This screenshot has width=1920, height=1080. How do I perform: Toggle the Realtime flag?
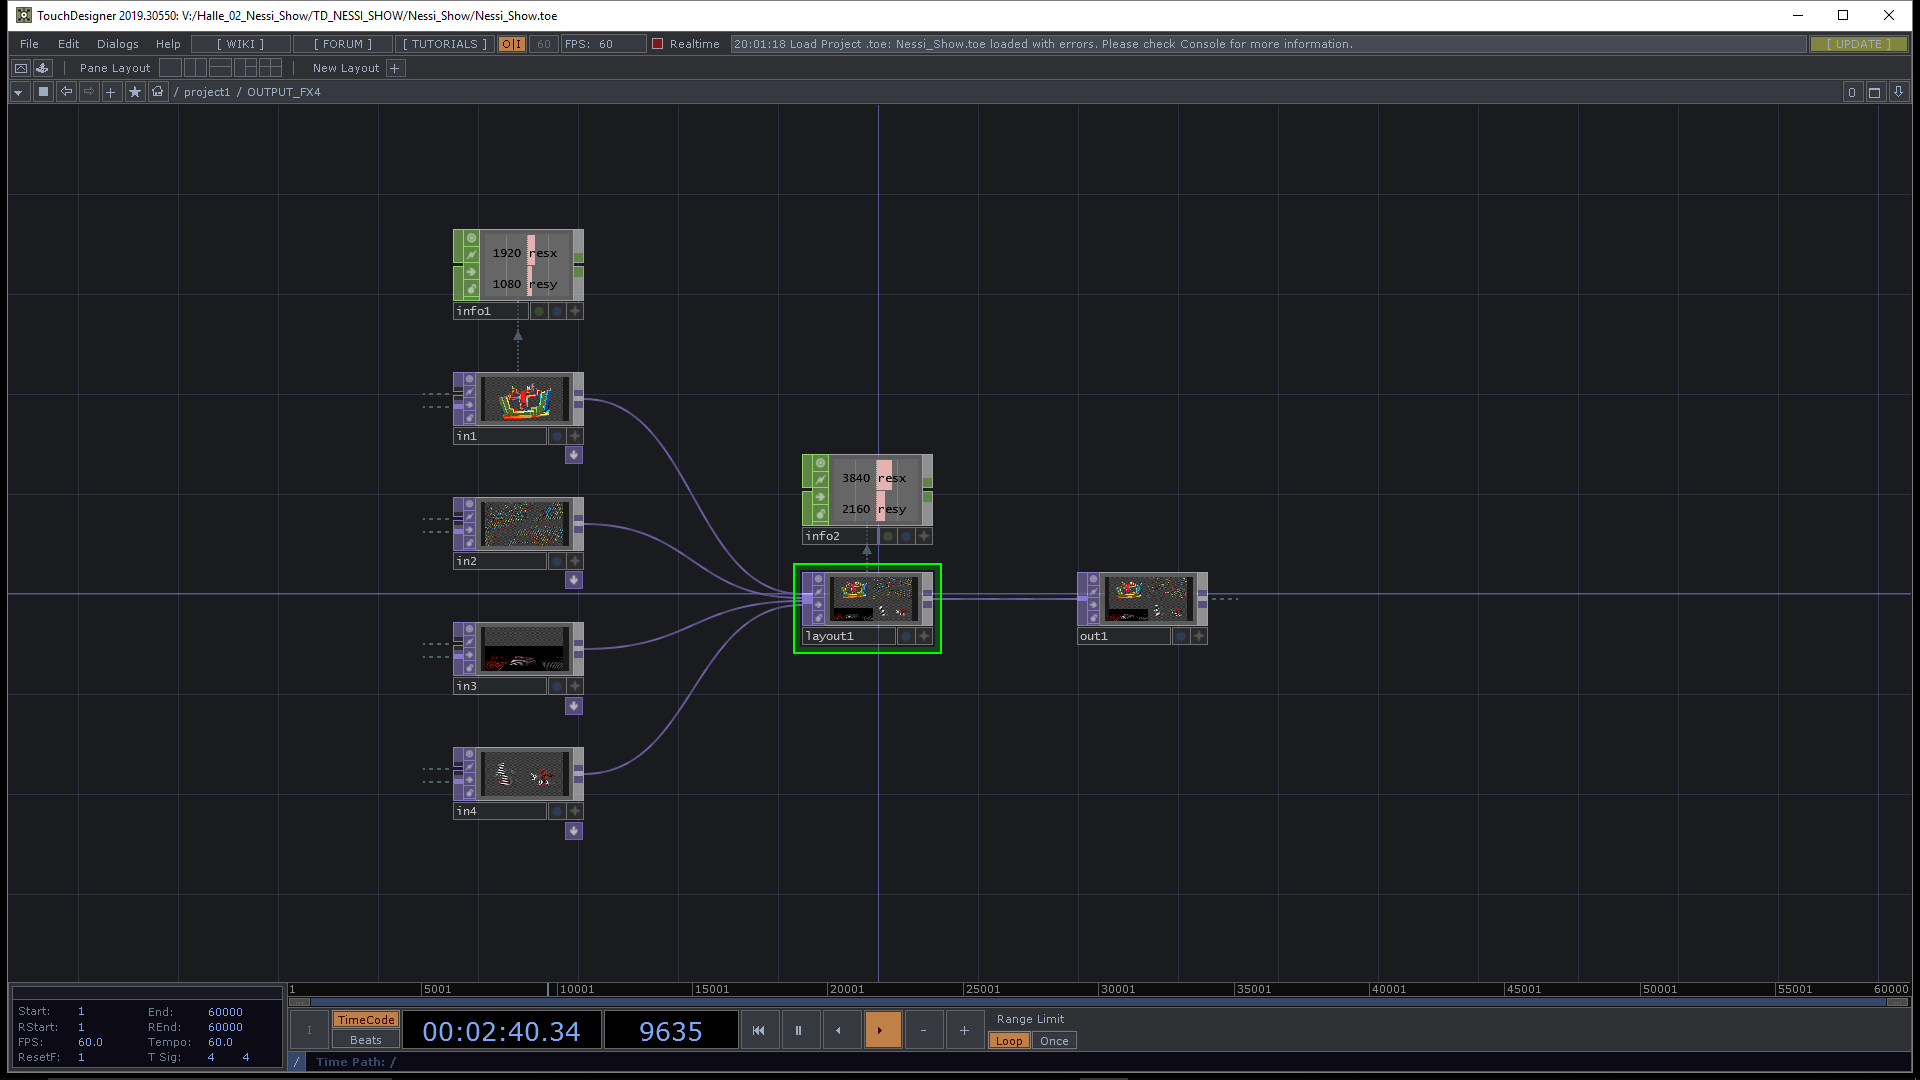658,44
